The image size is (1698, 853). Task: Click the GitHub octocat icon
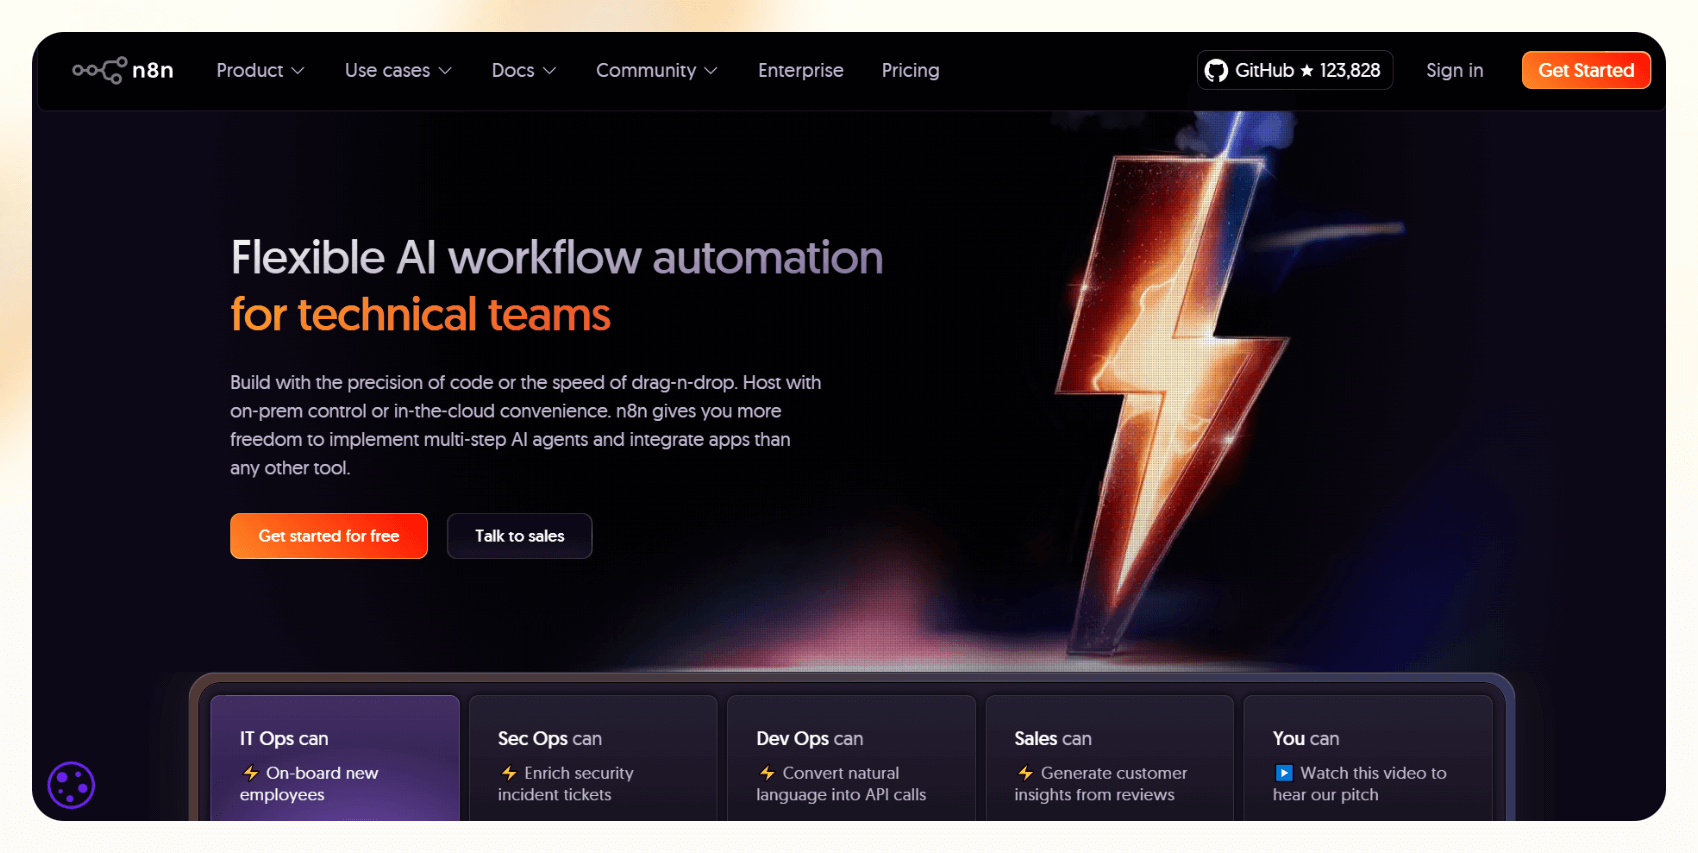(x=1216, y=70)
